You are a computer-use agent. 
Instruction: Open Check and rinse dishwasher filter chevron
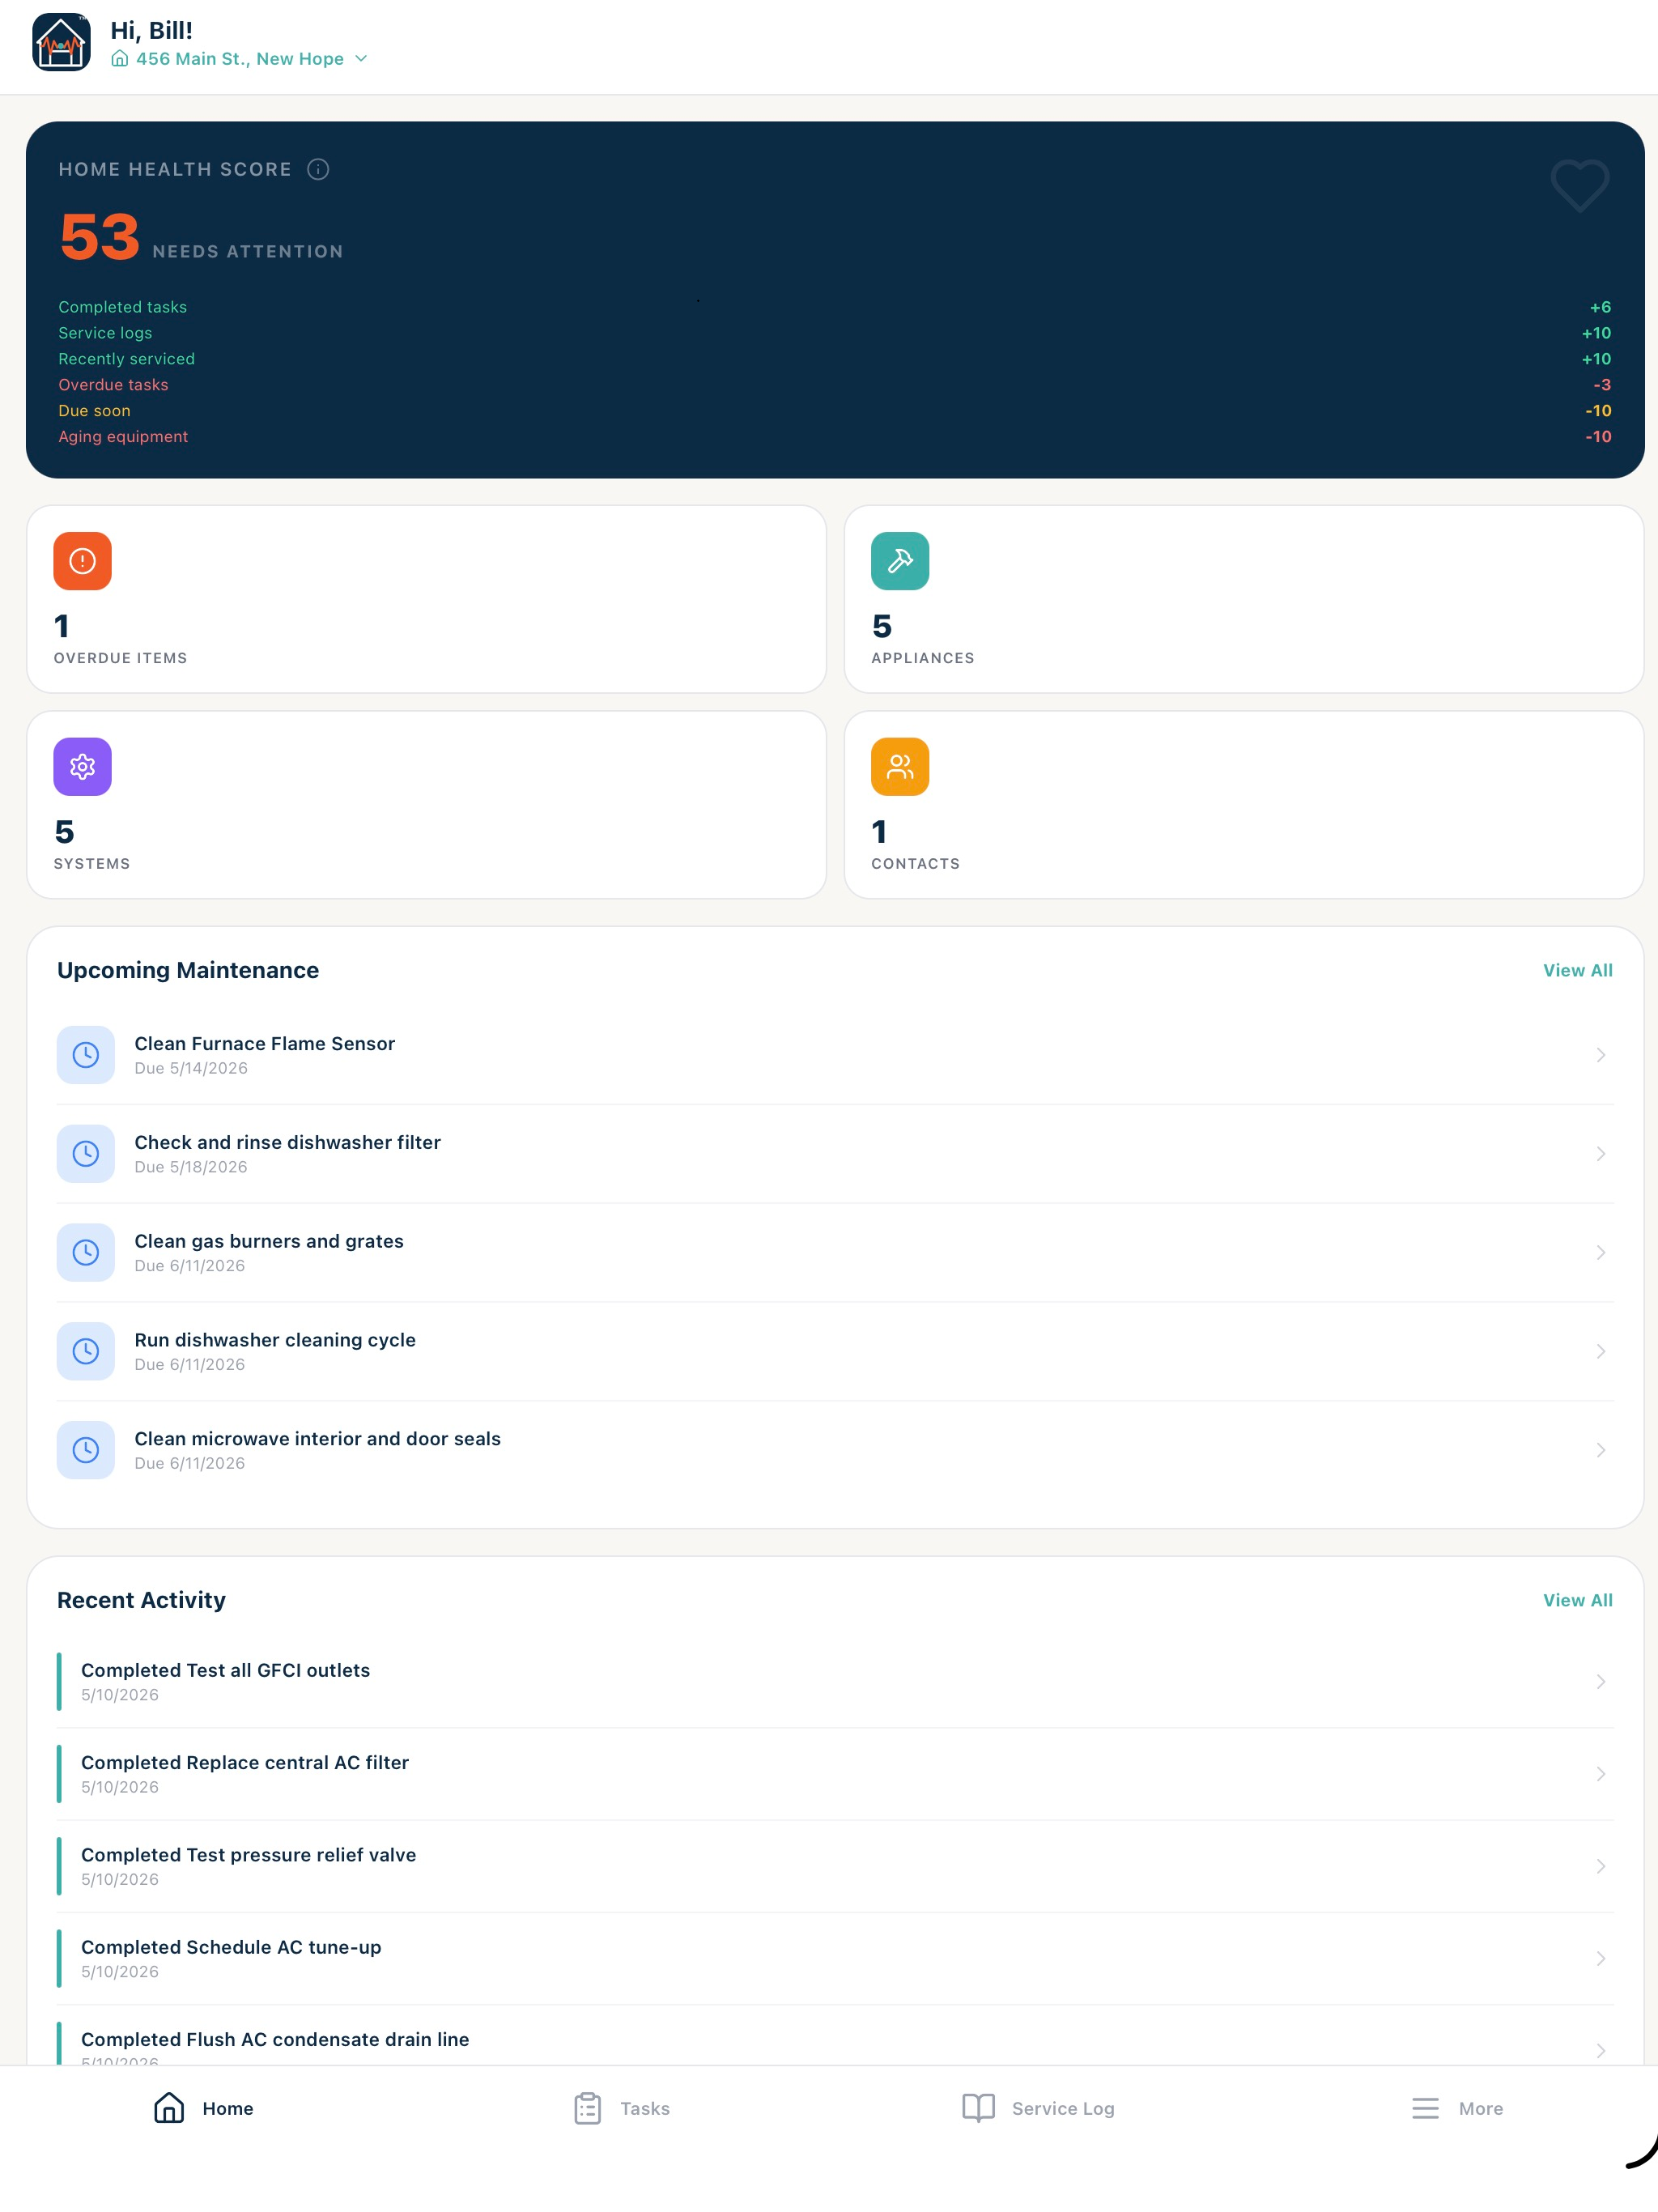point(1600,1154)
